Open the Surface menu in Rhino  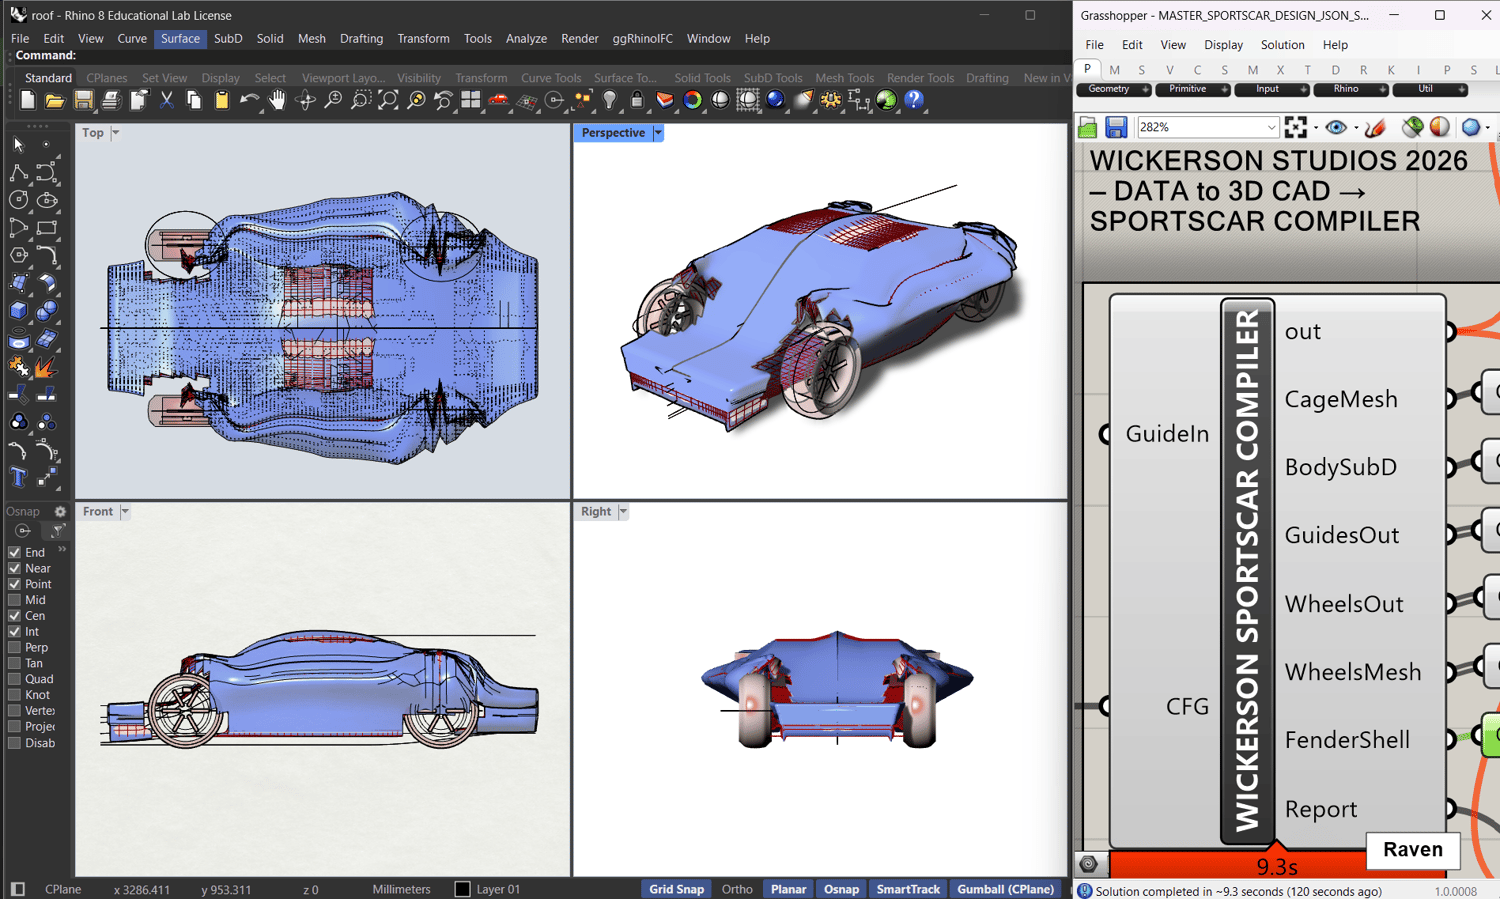pos(180,38)
